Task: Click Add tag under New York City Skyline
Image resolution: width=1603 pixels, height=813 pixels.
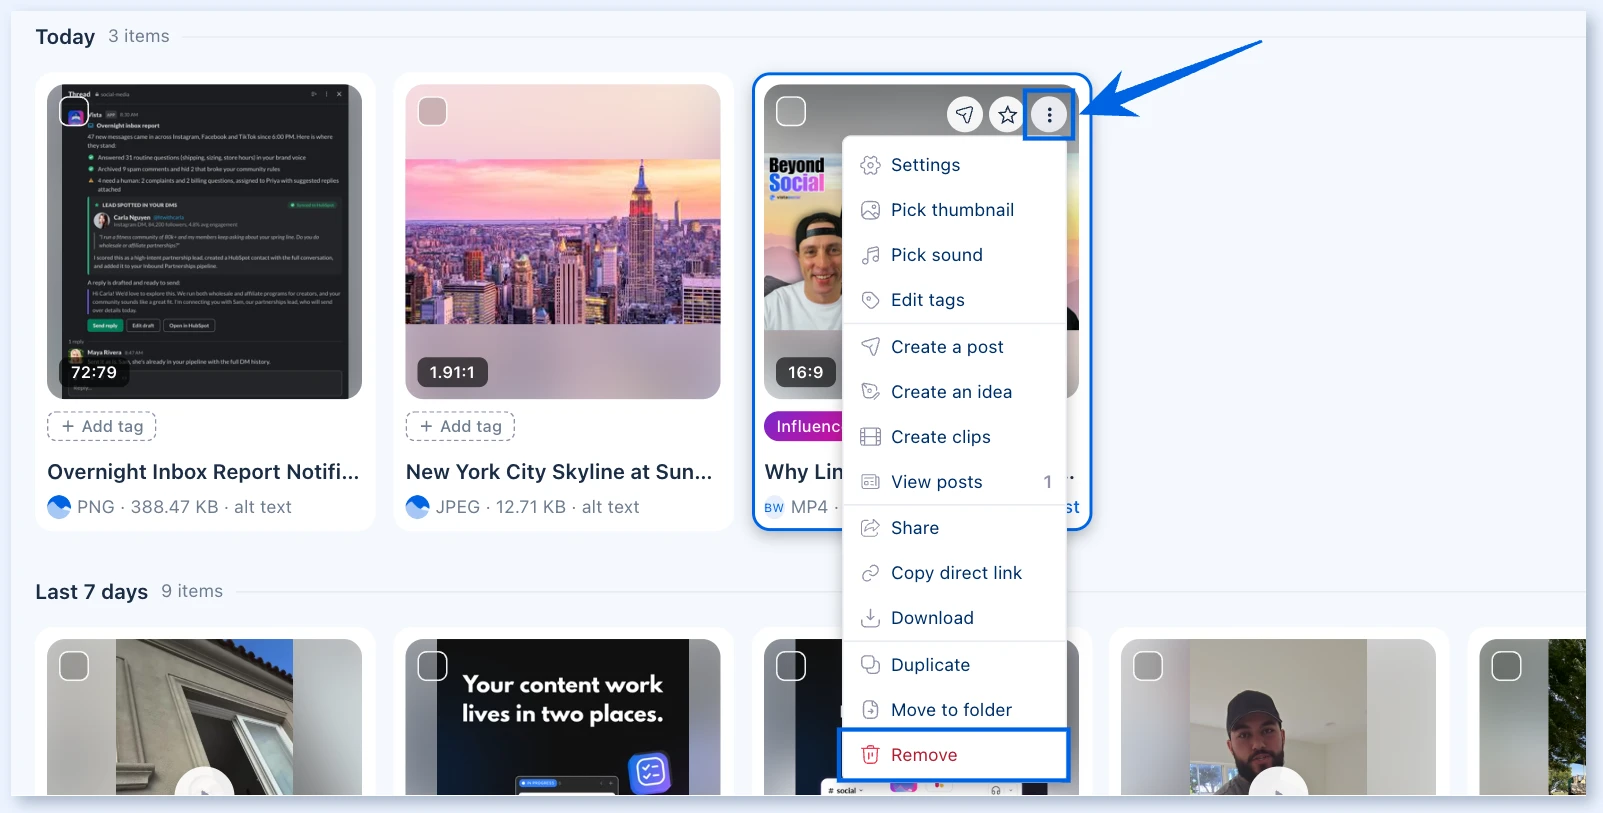Action: coord(460,426)
